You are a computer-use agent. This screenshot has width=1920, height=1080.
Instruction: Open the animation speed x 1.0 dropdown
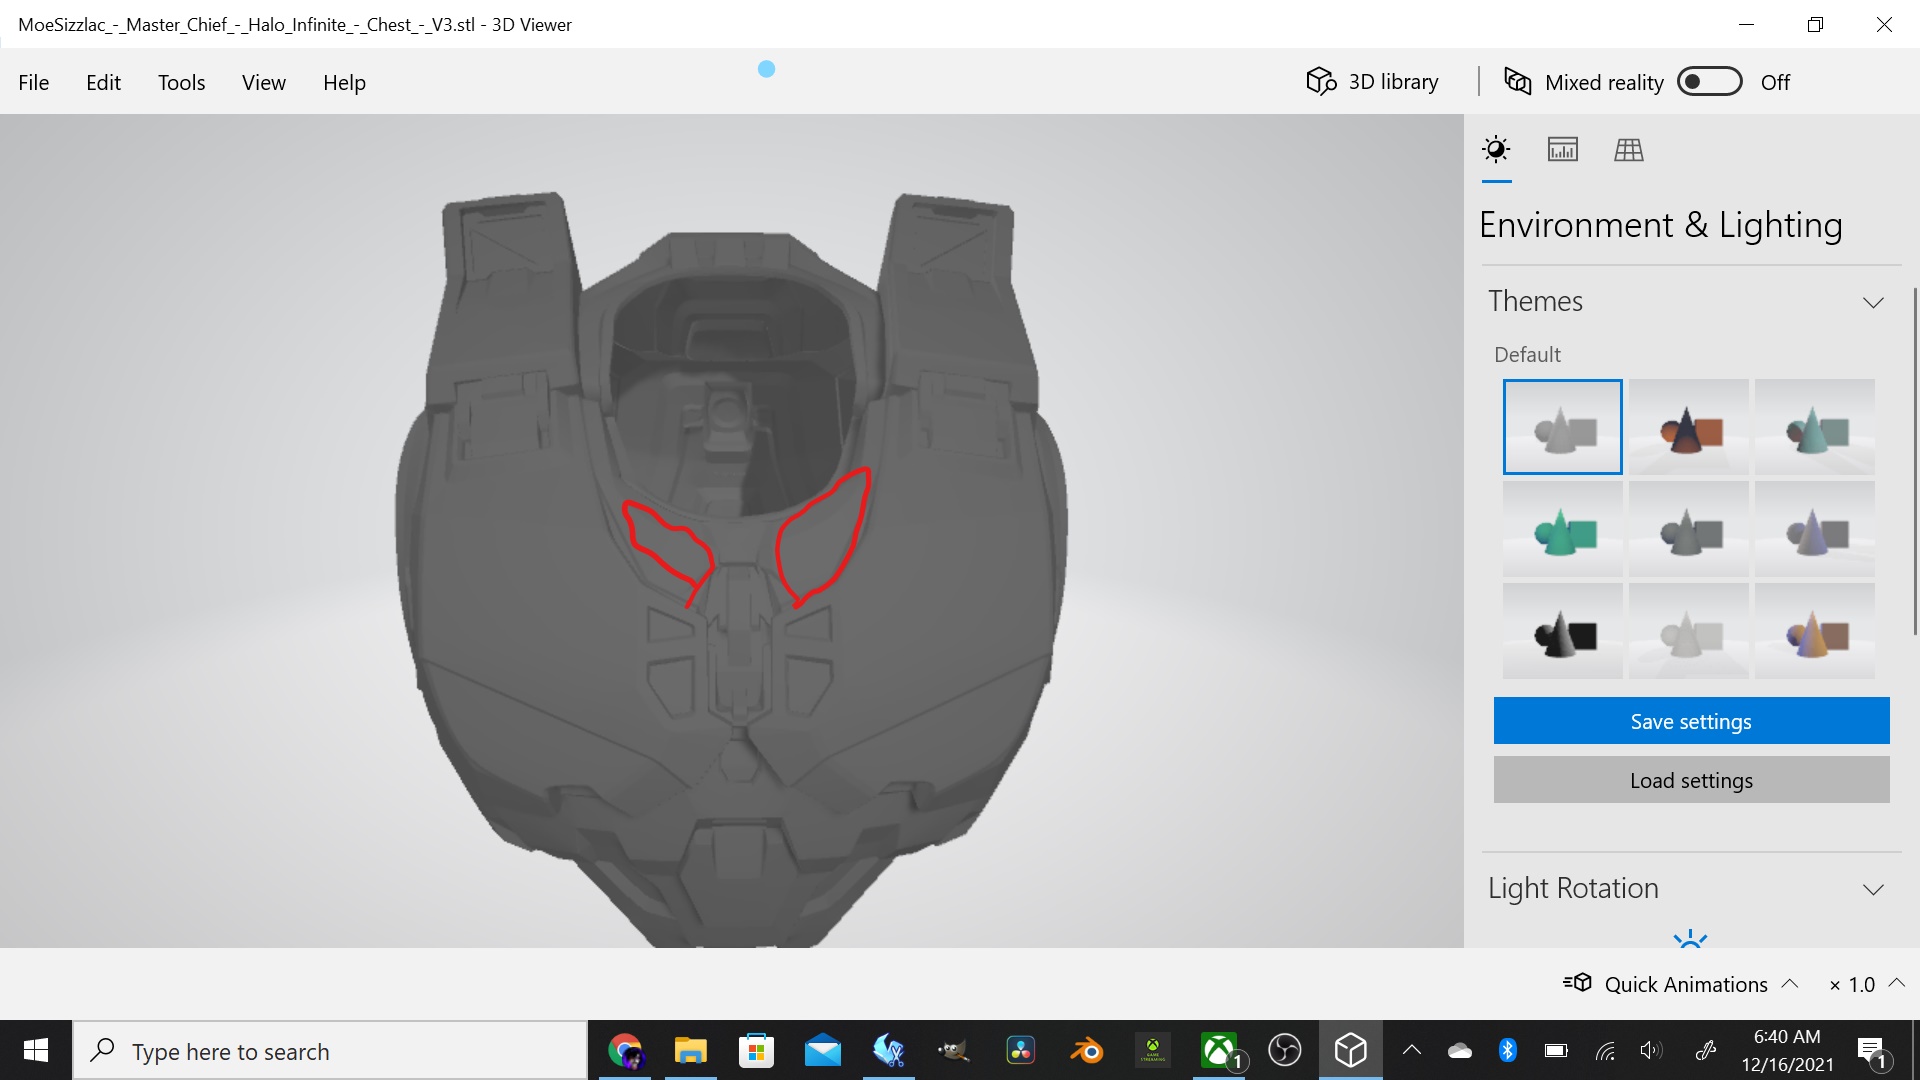(1866, 984)
